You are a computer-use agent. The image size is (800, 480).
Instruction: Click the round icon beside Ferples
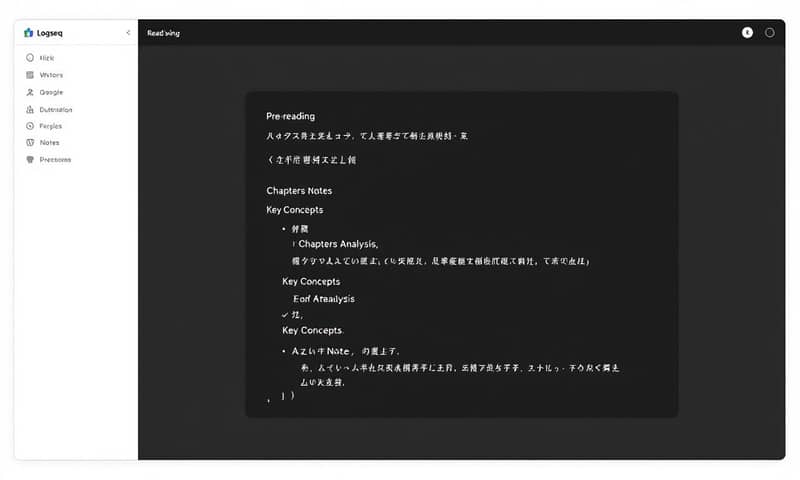(29, 126)
